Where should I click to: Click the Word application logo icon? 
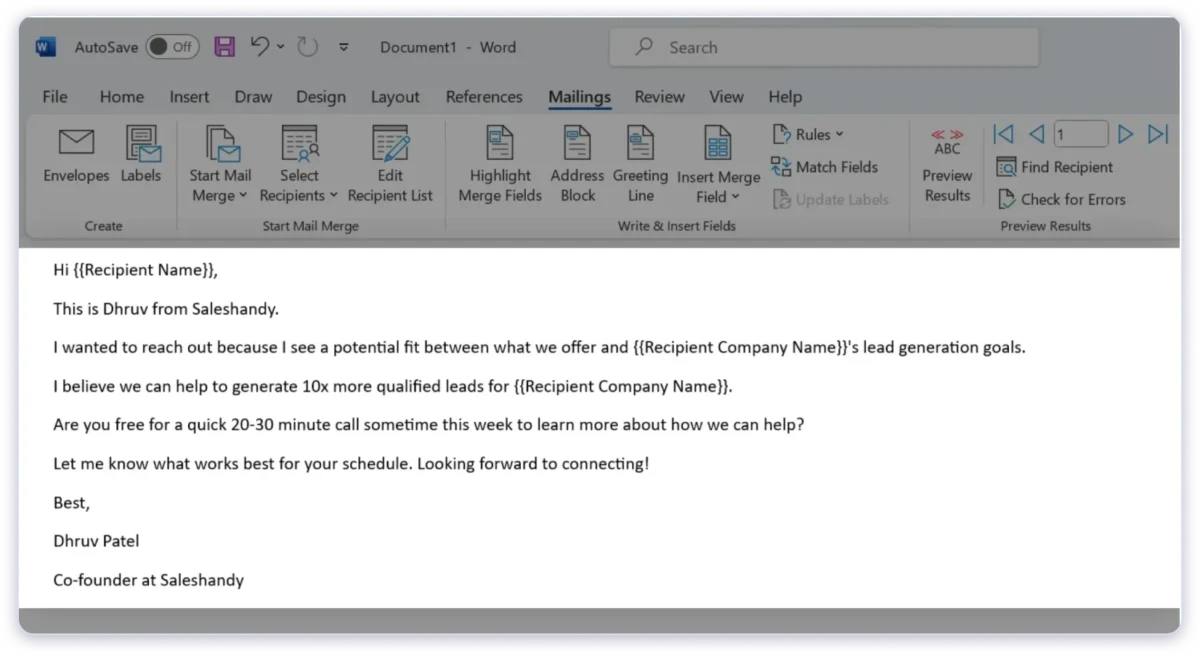(x=46, y=47)
